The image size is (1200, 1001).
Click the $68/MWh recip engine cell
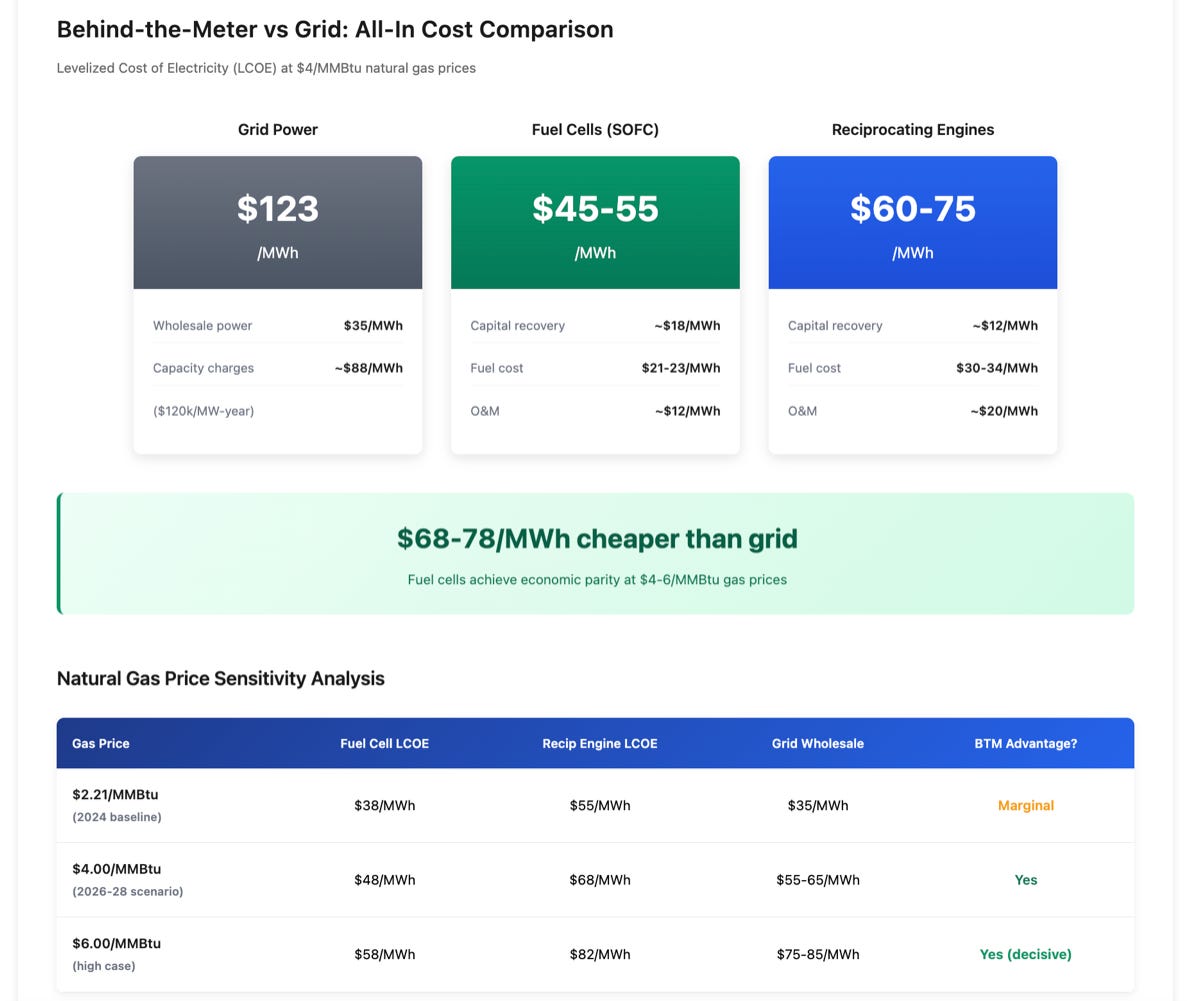pos(600,880)
